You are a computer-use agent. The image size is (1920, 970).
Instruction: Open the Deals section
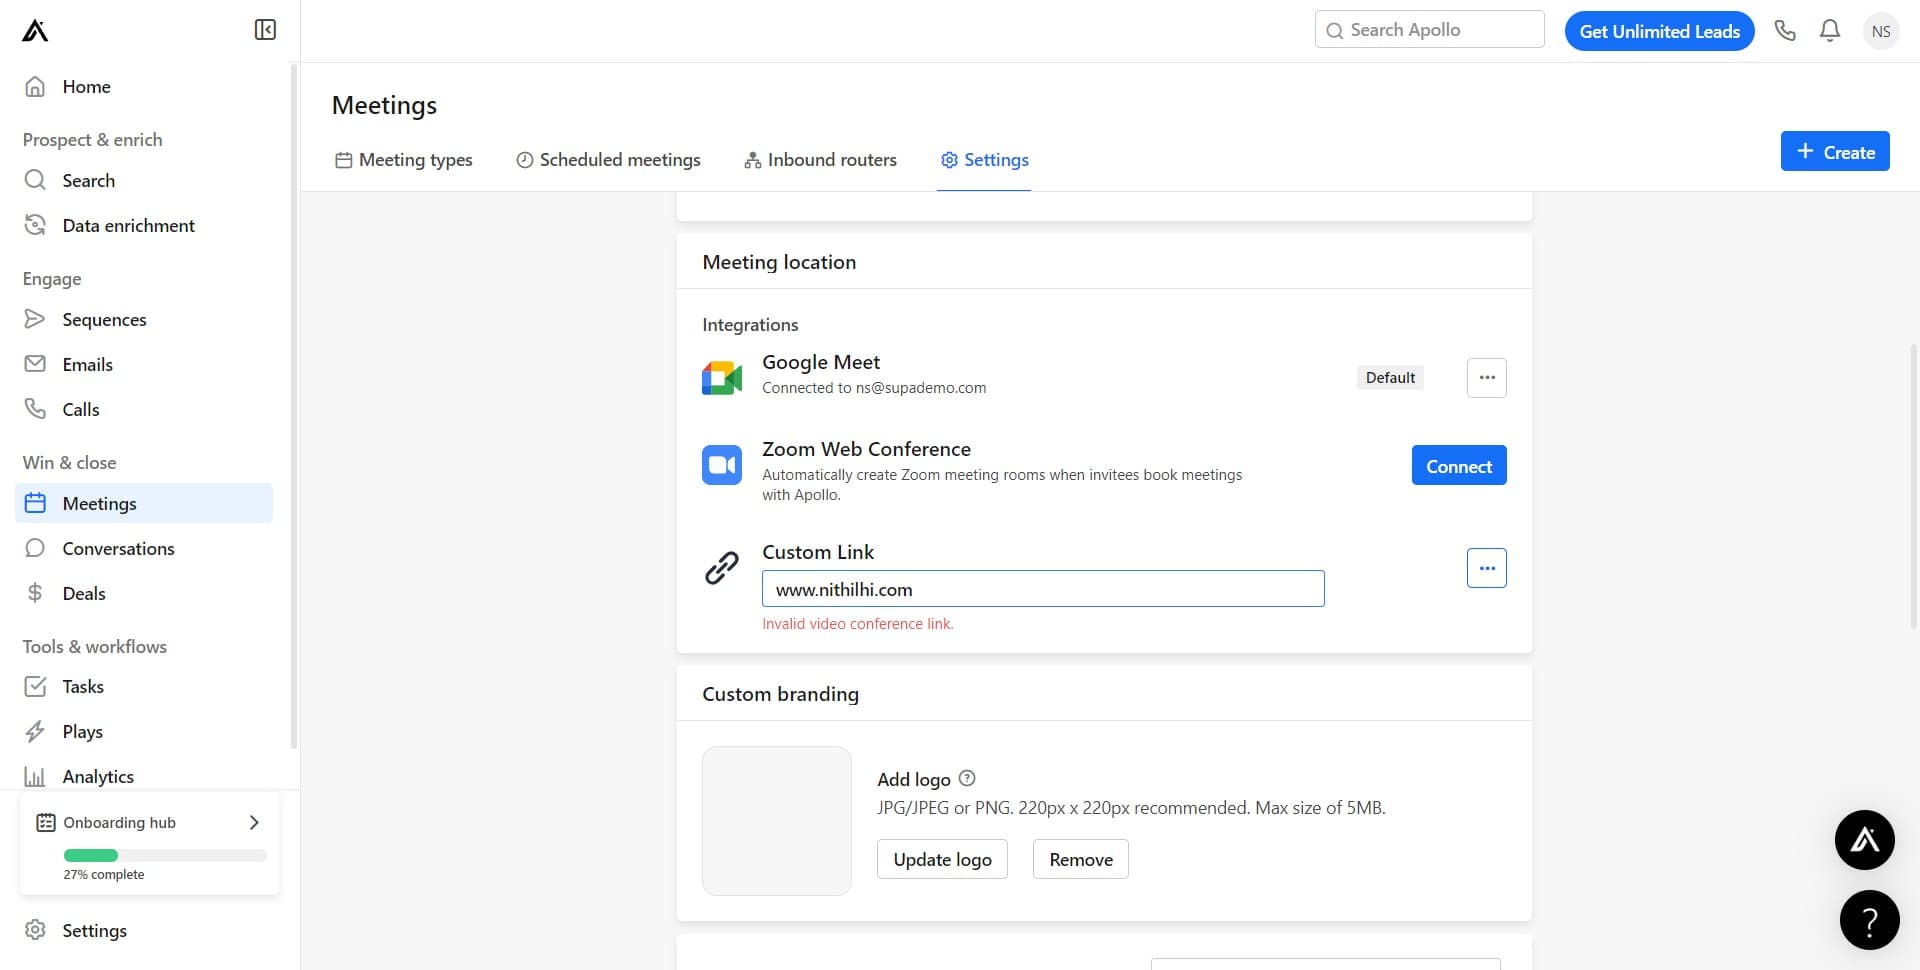[x=84, y=593]
